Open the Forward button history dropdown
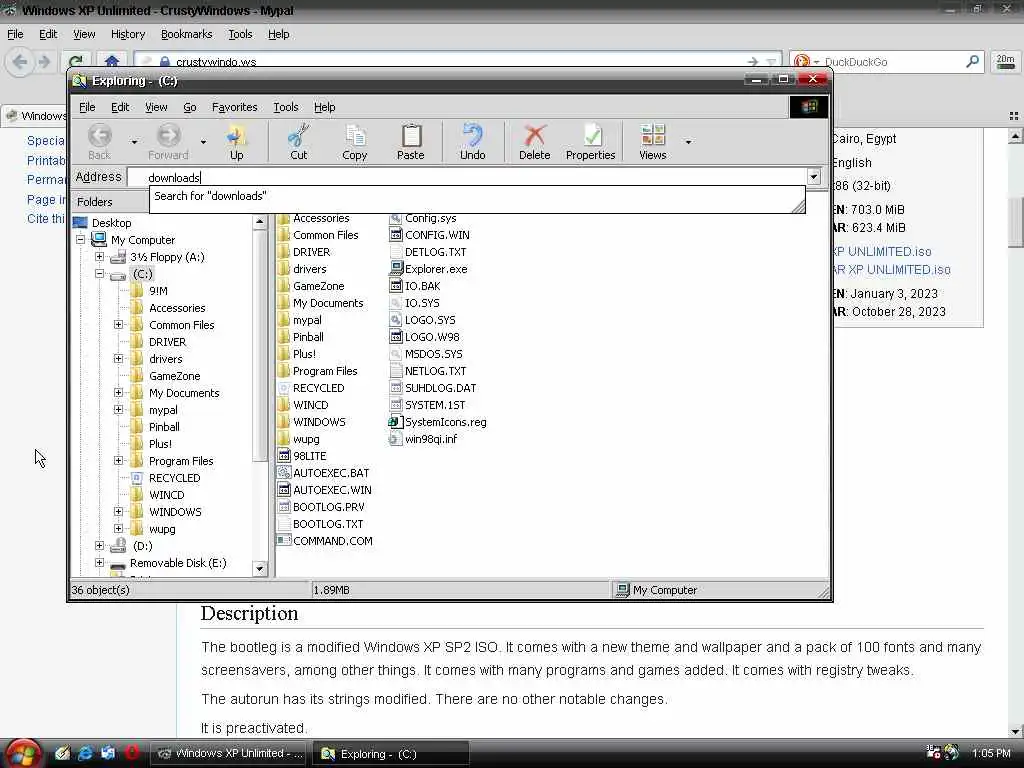The height and width of the screenshot is (768, 1024). point(203,142)
